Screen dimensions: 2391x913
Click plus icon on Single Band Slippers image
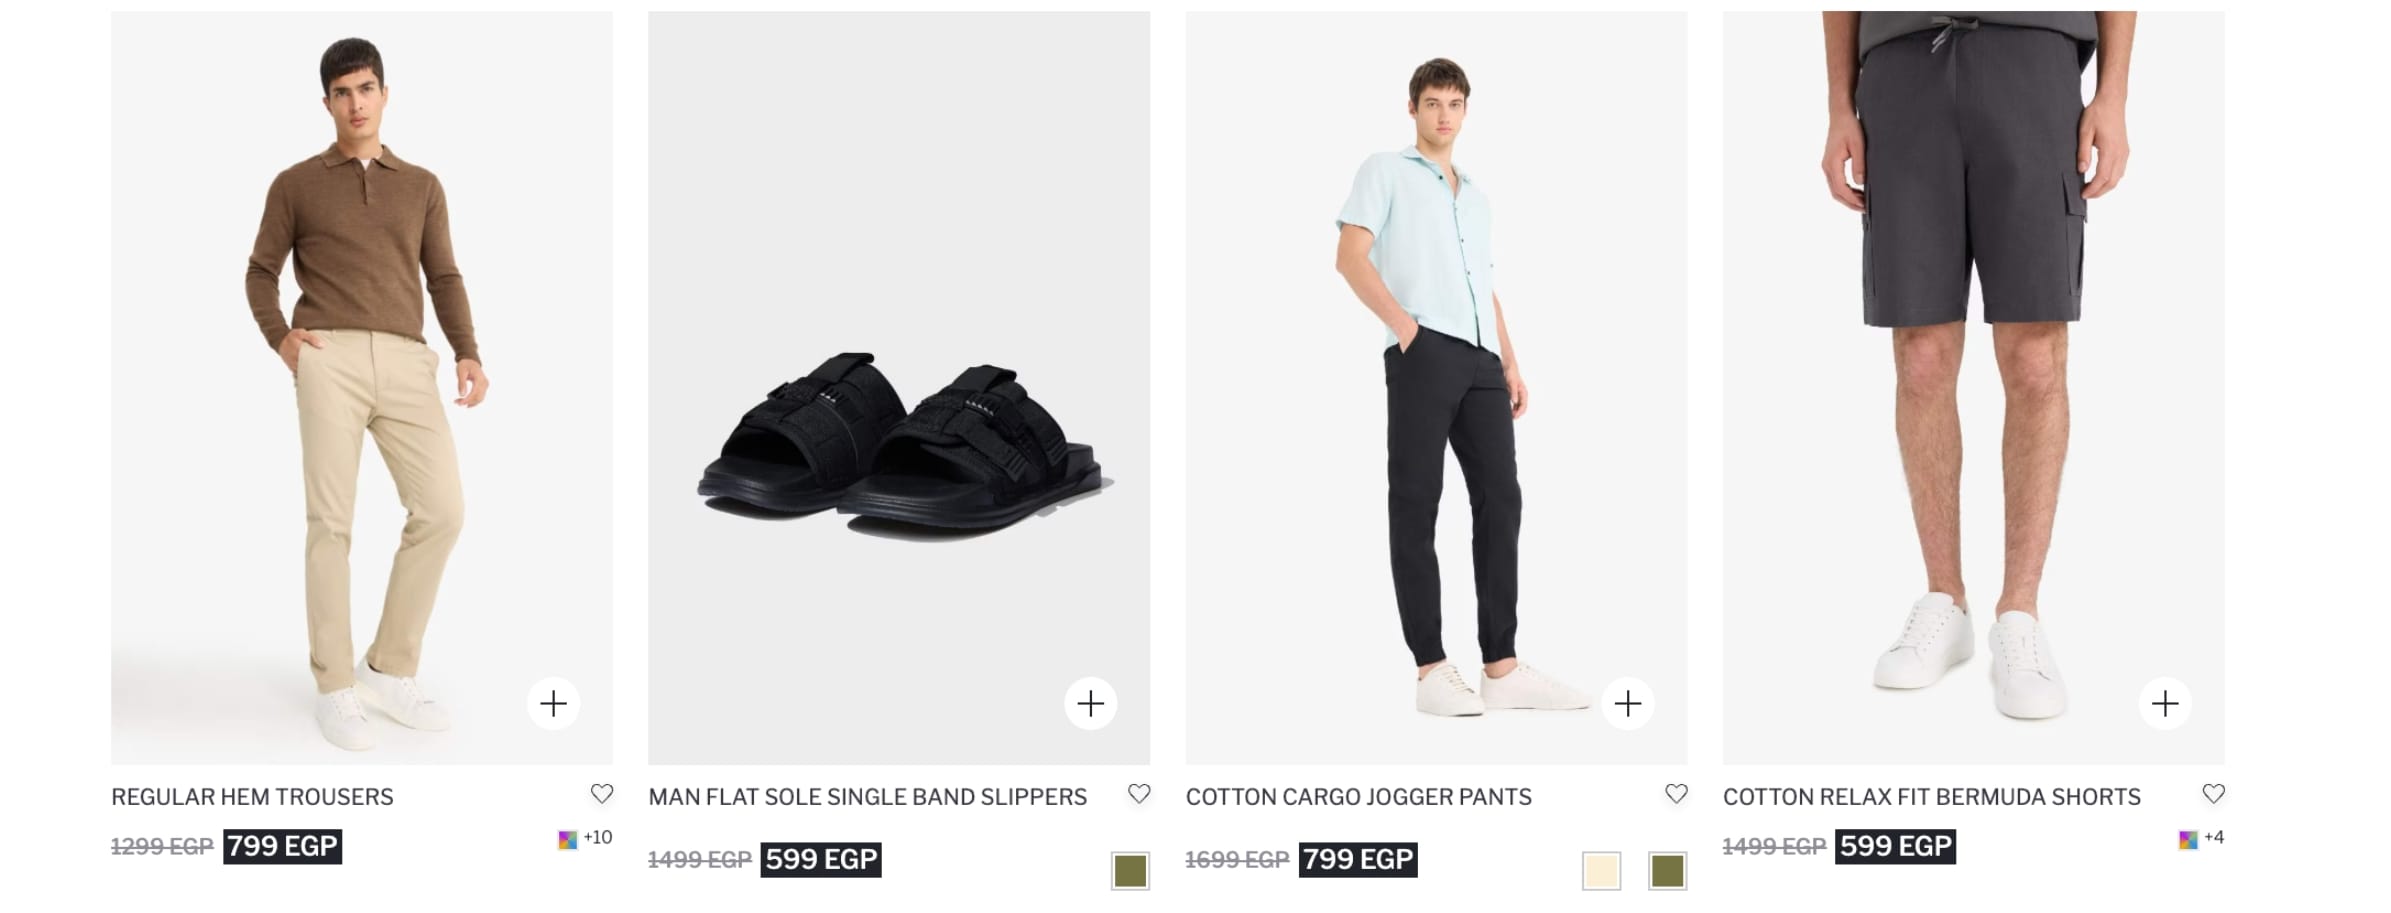(1090, 704)
